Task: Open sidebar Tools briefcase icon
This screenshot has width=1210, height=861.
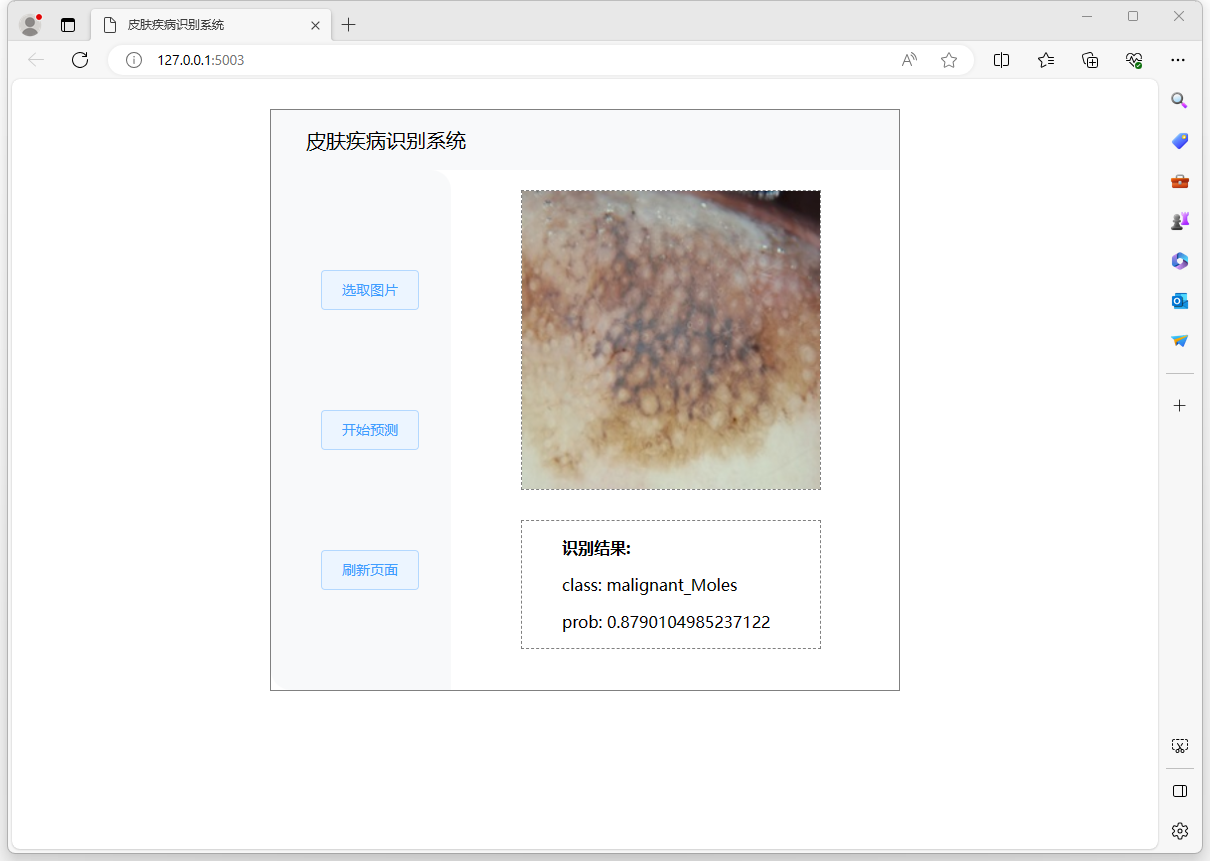Action: coord(1180,181)
